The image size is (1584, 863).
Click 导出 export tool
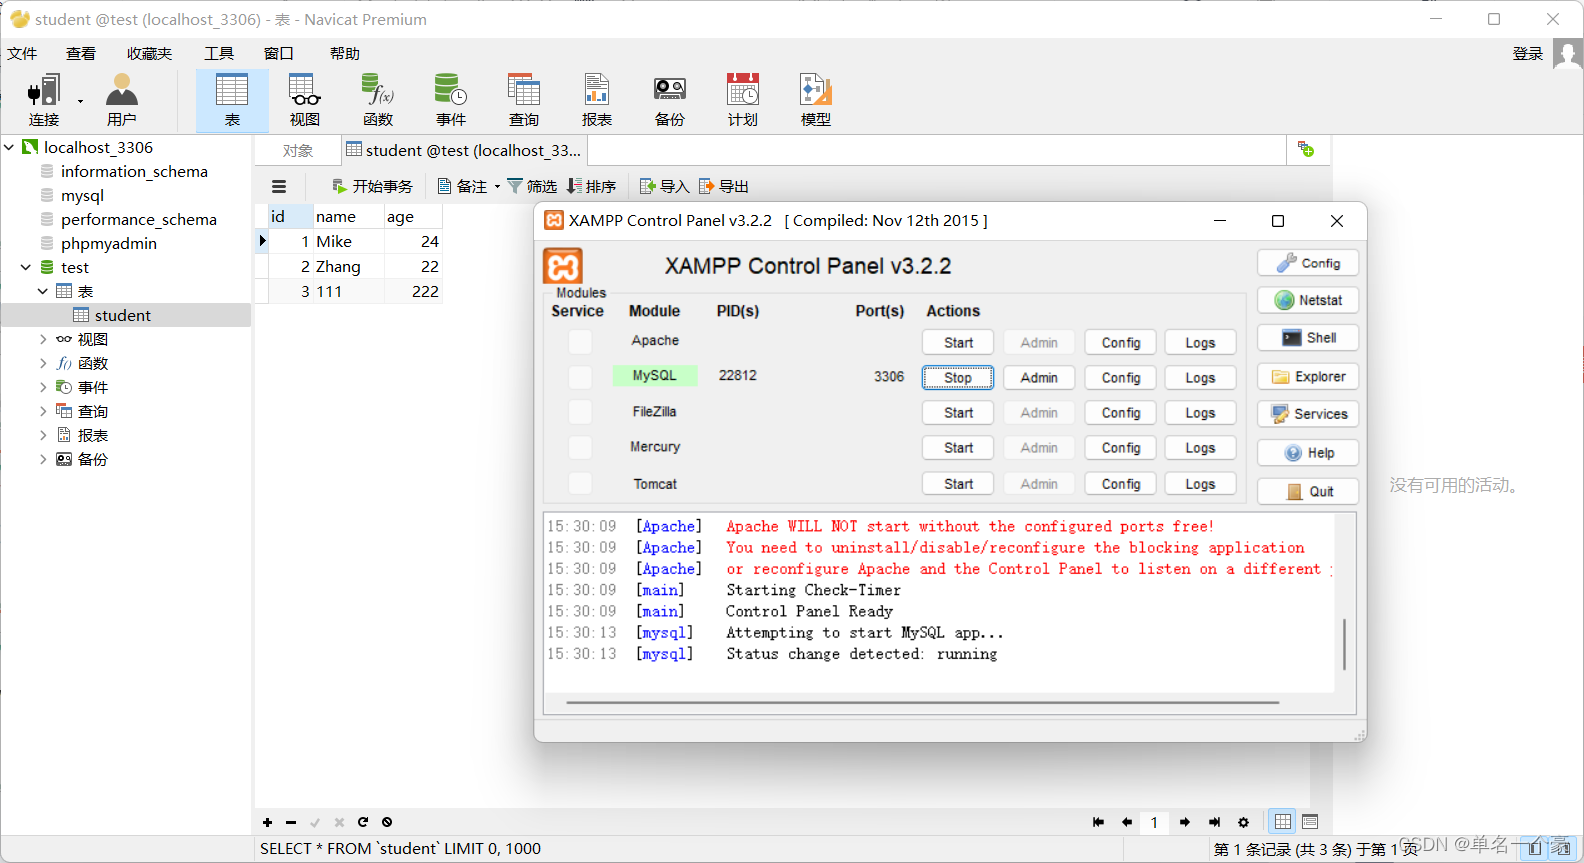(x=724, y=186)
